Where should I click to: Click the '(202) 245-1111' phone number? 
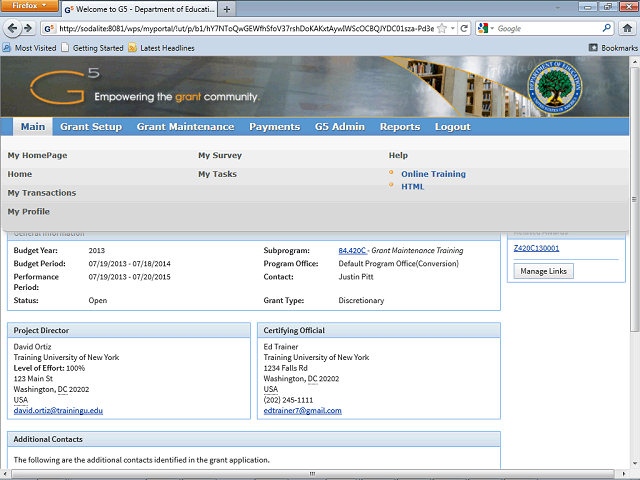point(288,400)
